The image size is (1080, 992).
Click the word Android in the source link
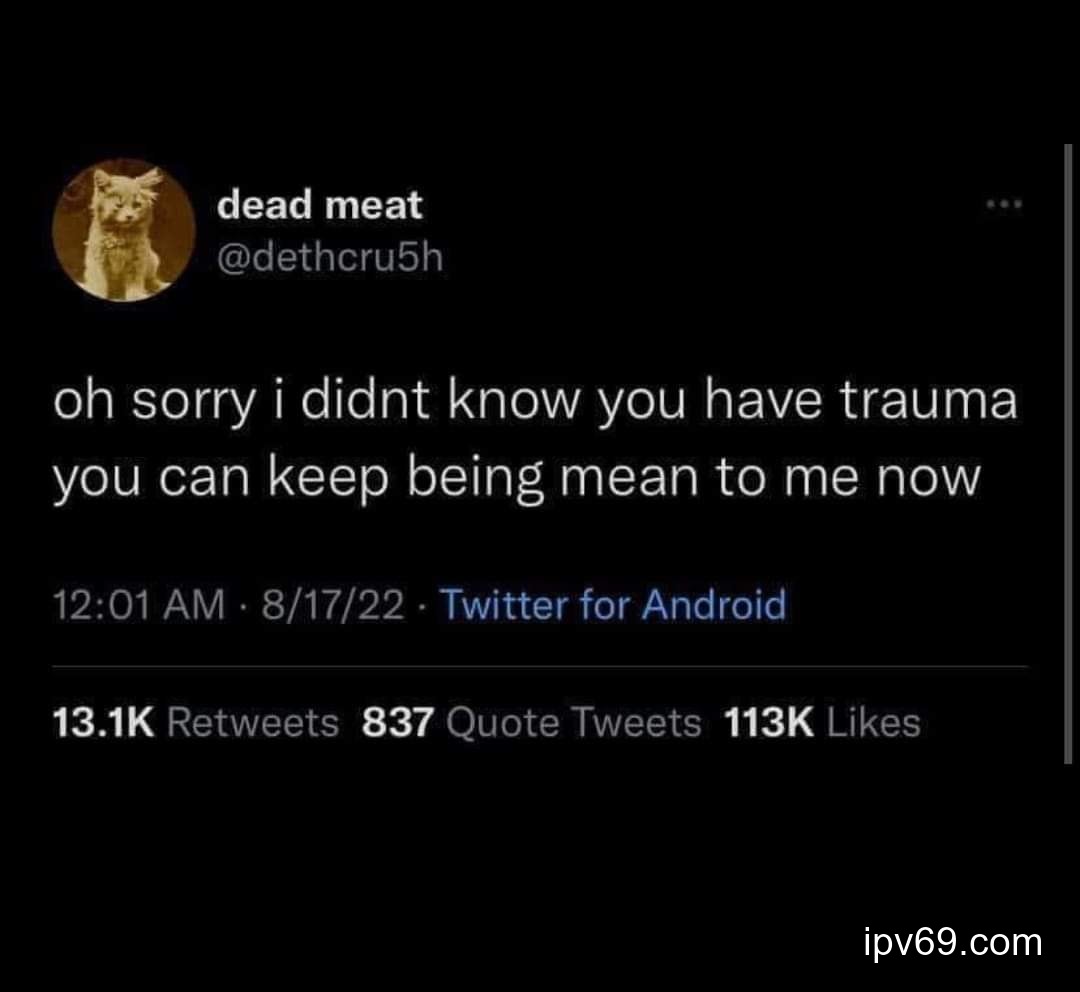click(714, 604)
